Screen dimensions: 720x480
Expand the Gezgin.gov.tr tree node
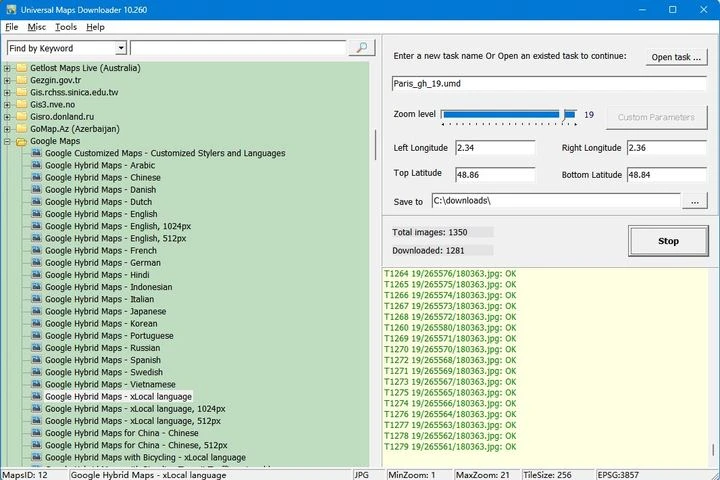[7, 80]
